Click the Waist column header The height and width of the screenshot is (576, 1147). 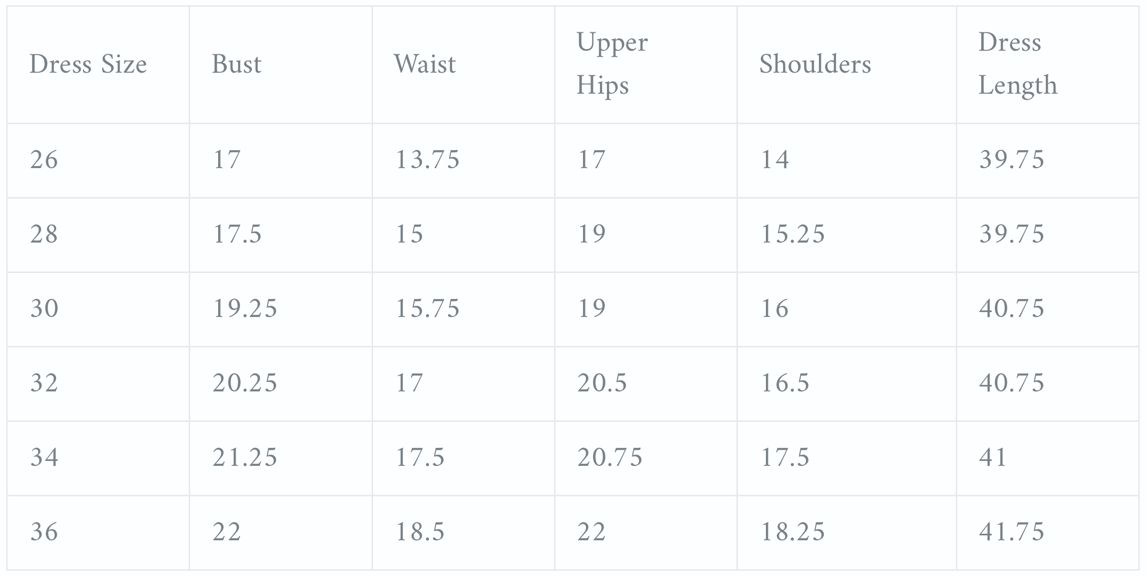click(x=425, y=65)
